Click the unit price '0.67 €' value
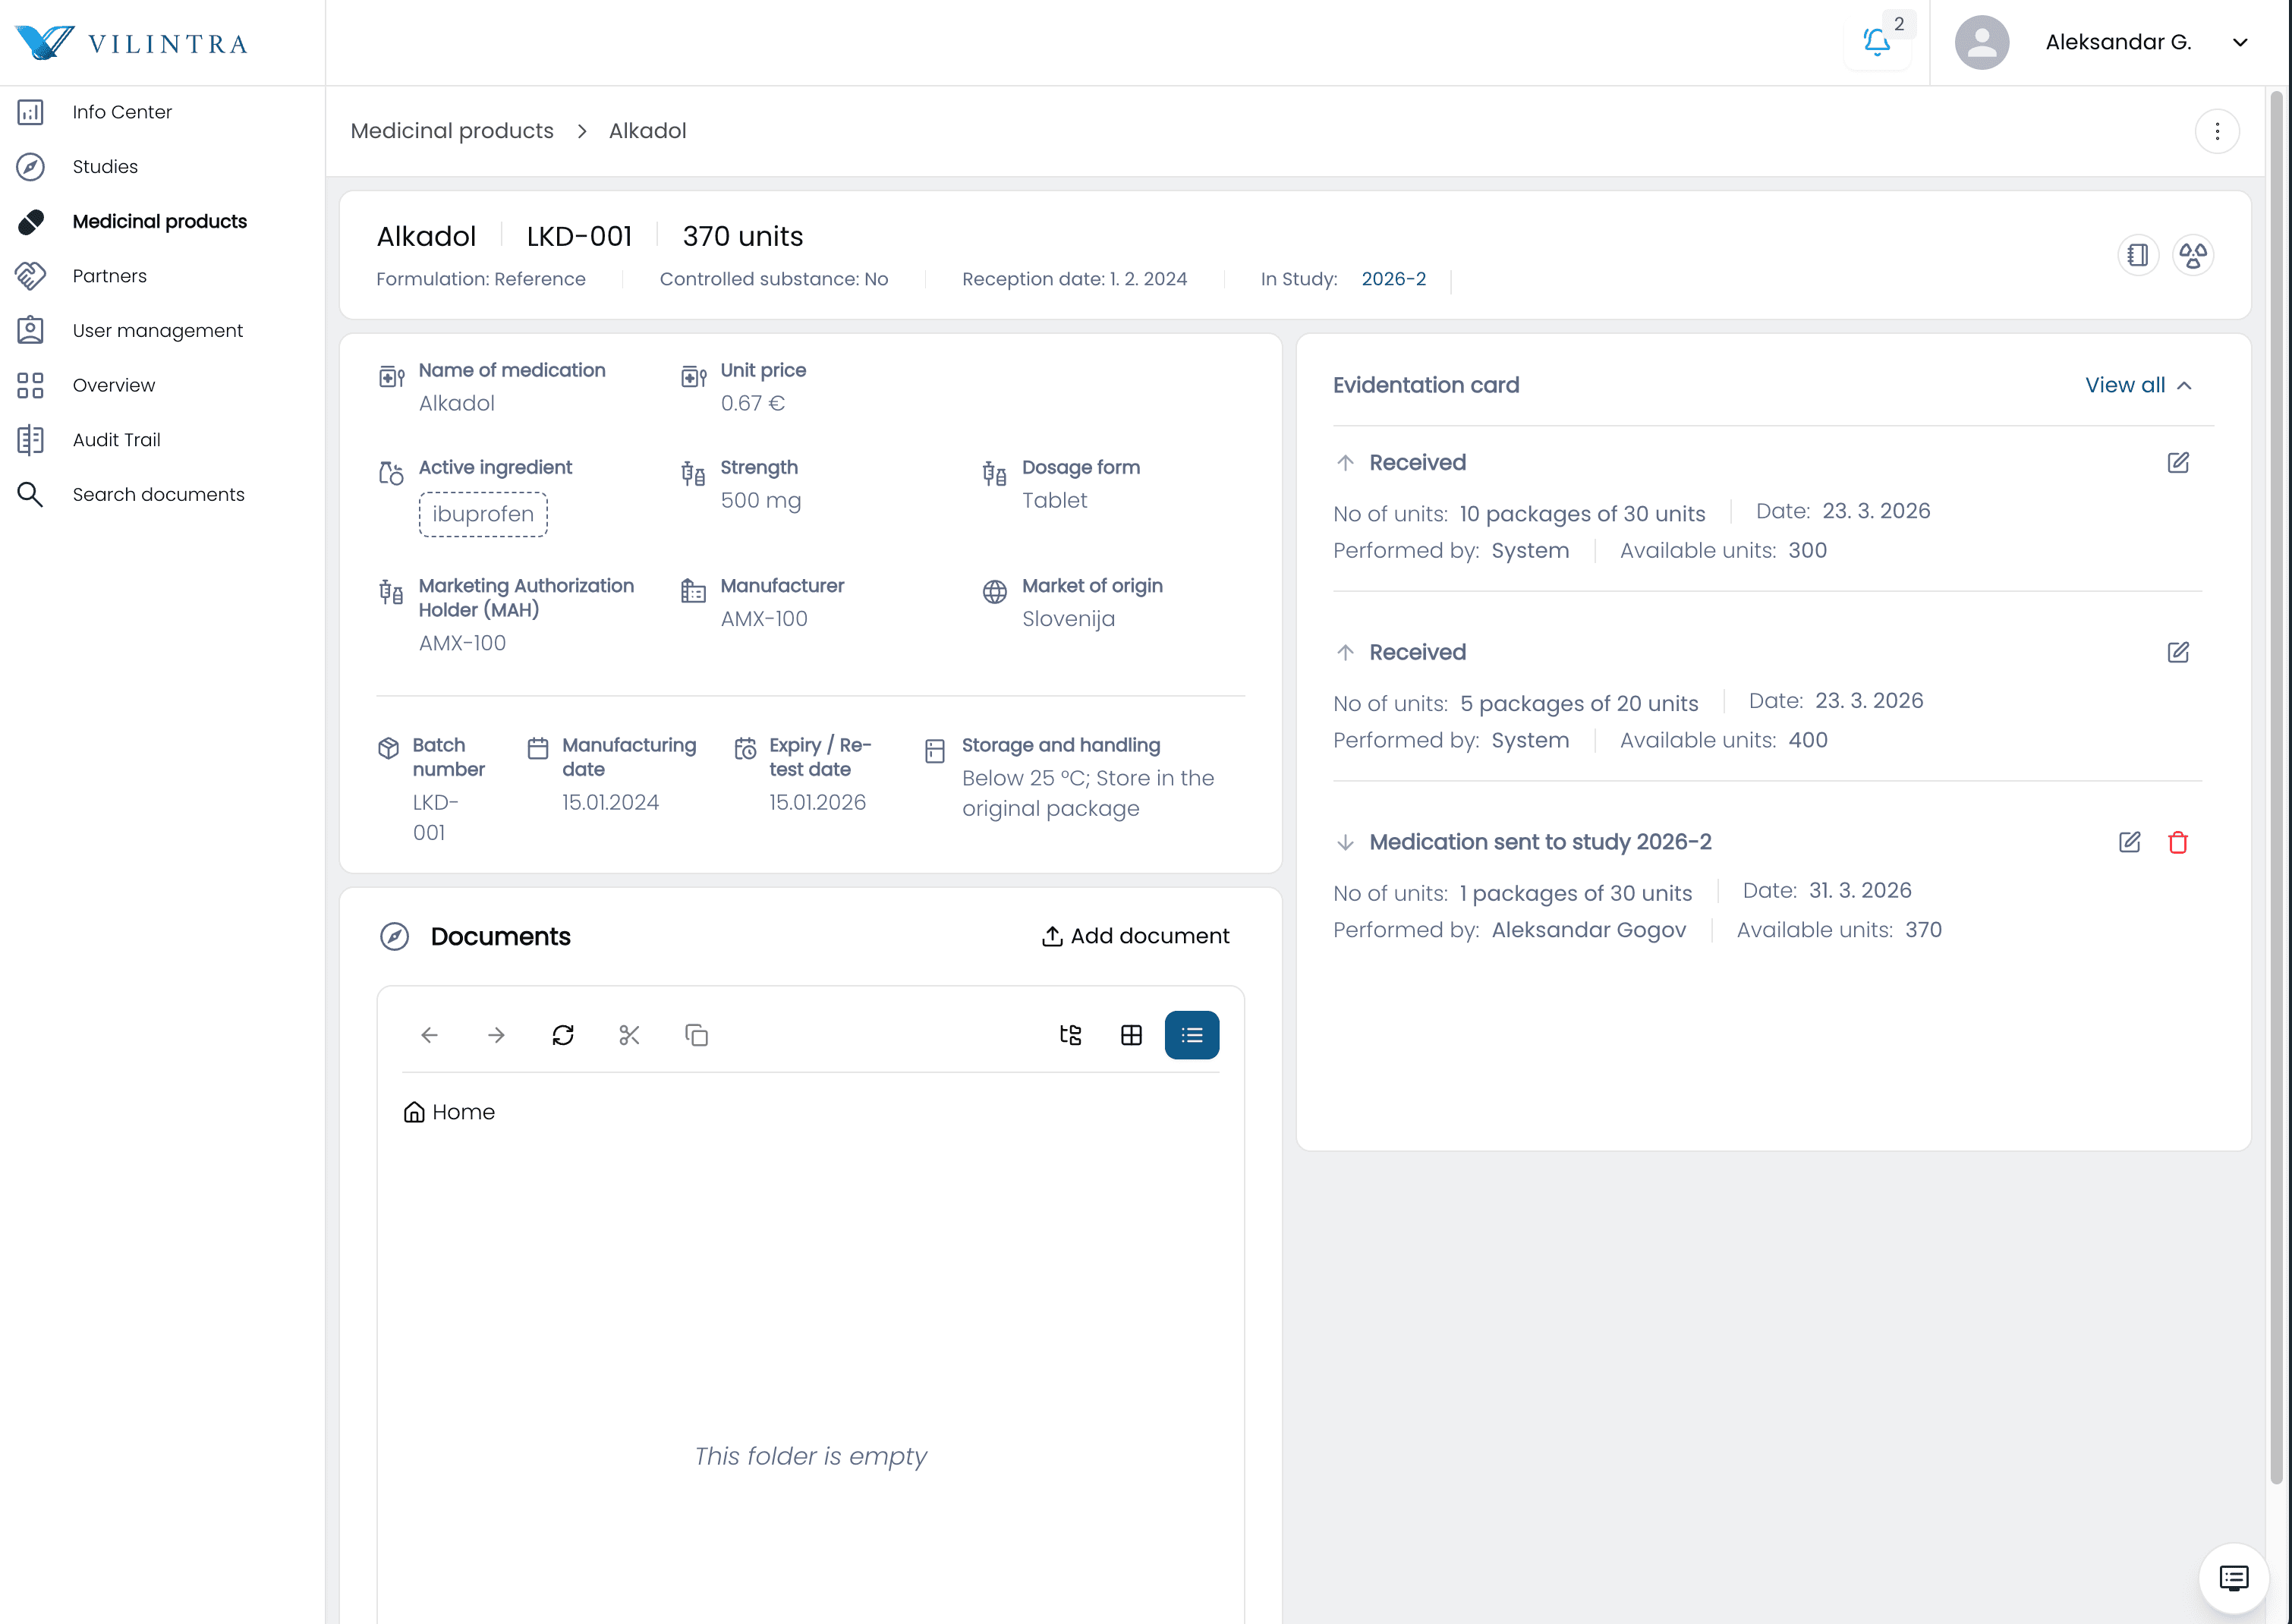 coord(753,403)
